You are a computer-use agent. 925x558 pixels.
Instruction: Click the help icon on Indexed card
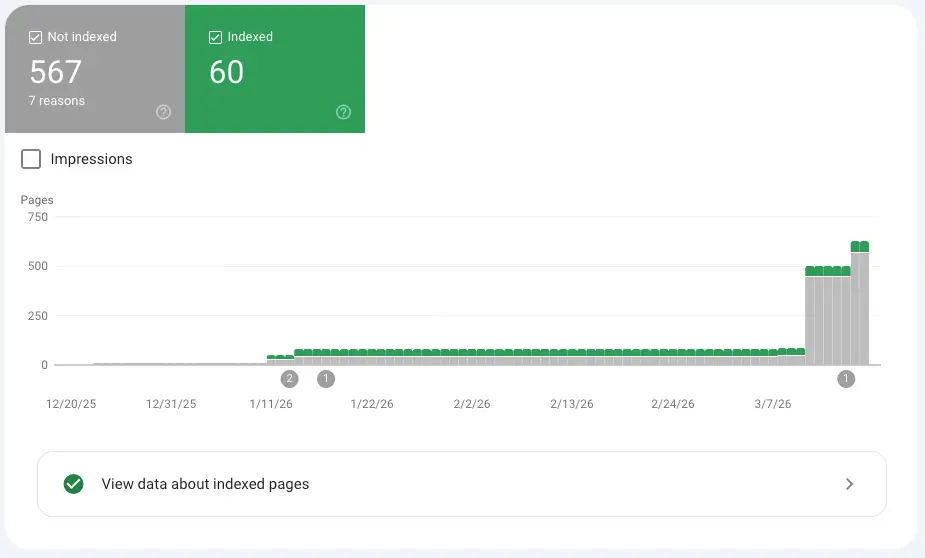click(344, 112)
